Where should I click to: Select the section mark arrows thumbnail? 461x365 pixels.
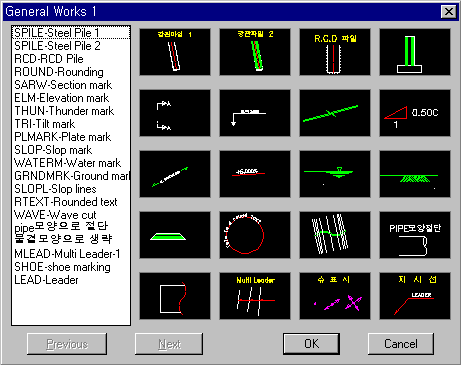click(175, 113)
